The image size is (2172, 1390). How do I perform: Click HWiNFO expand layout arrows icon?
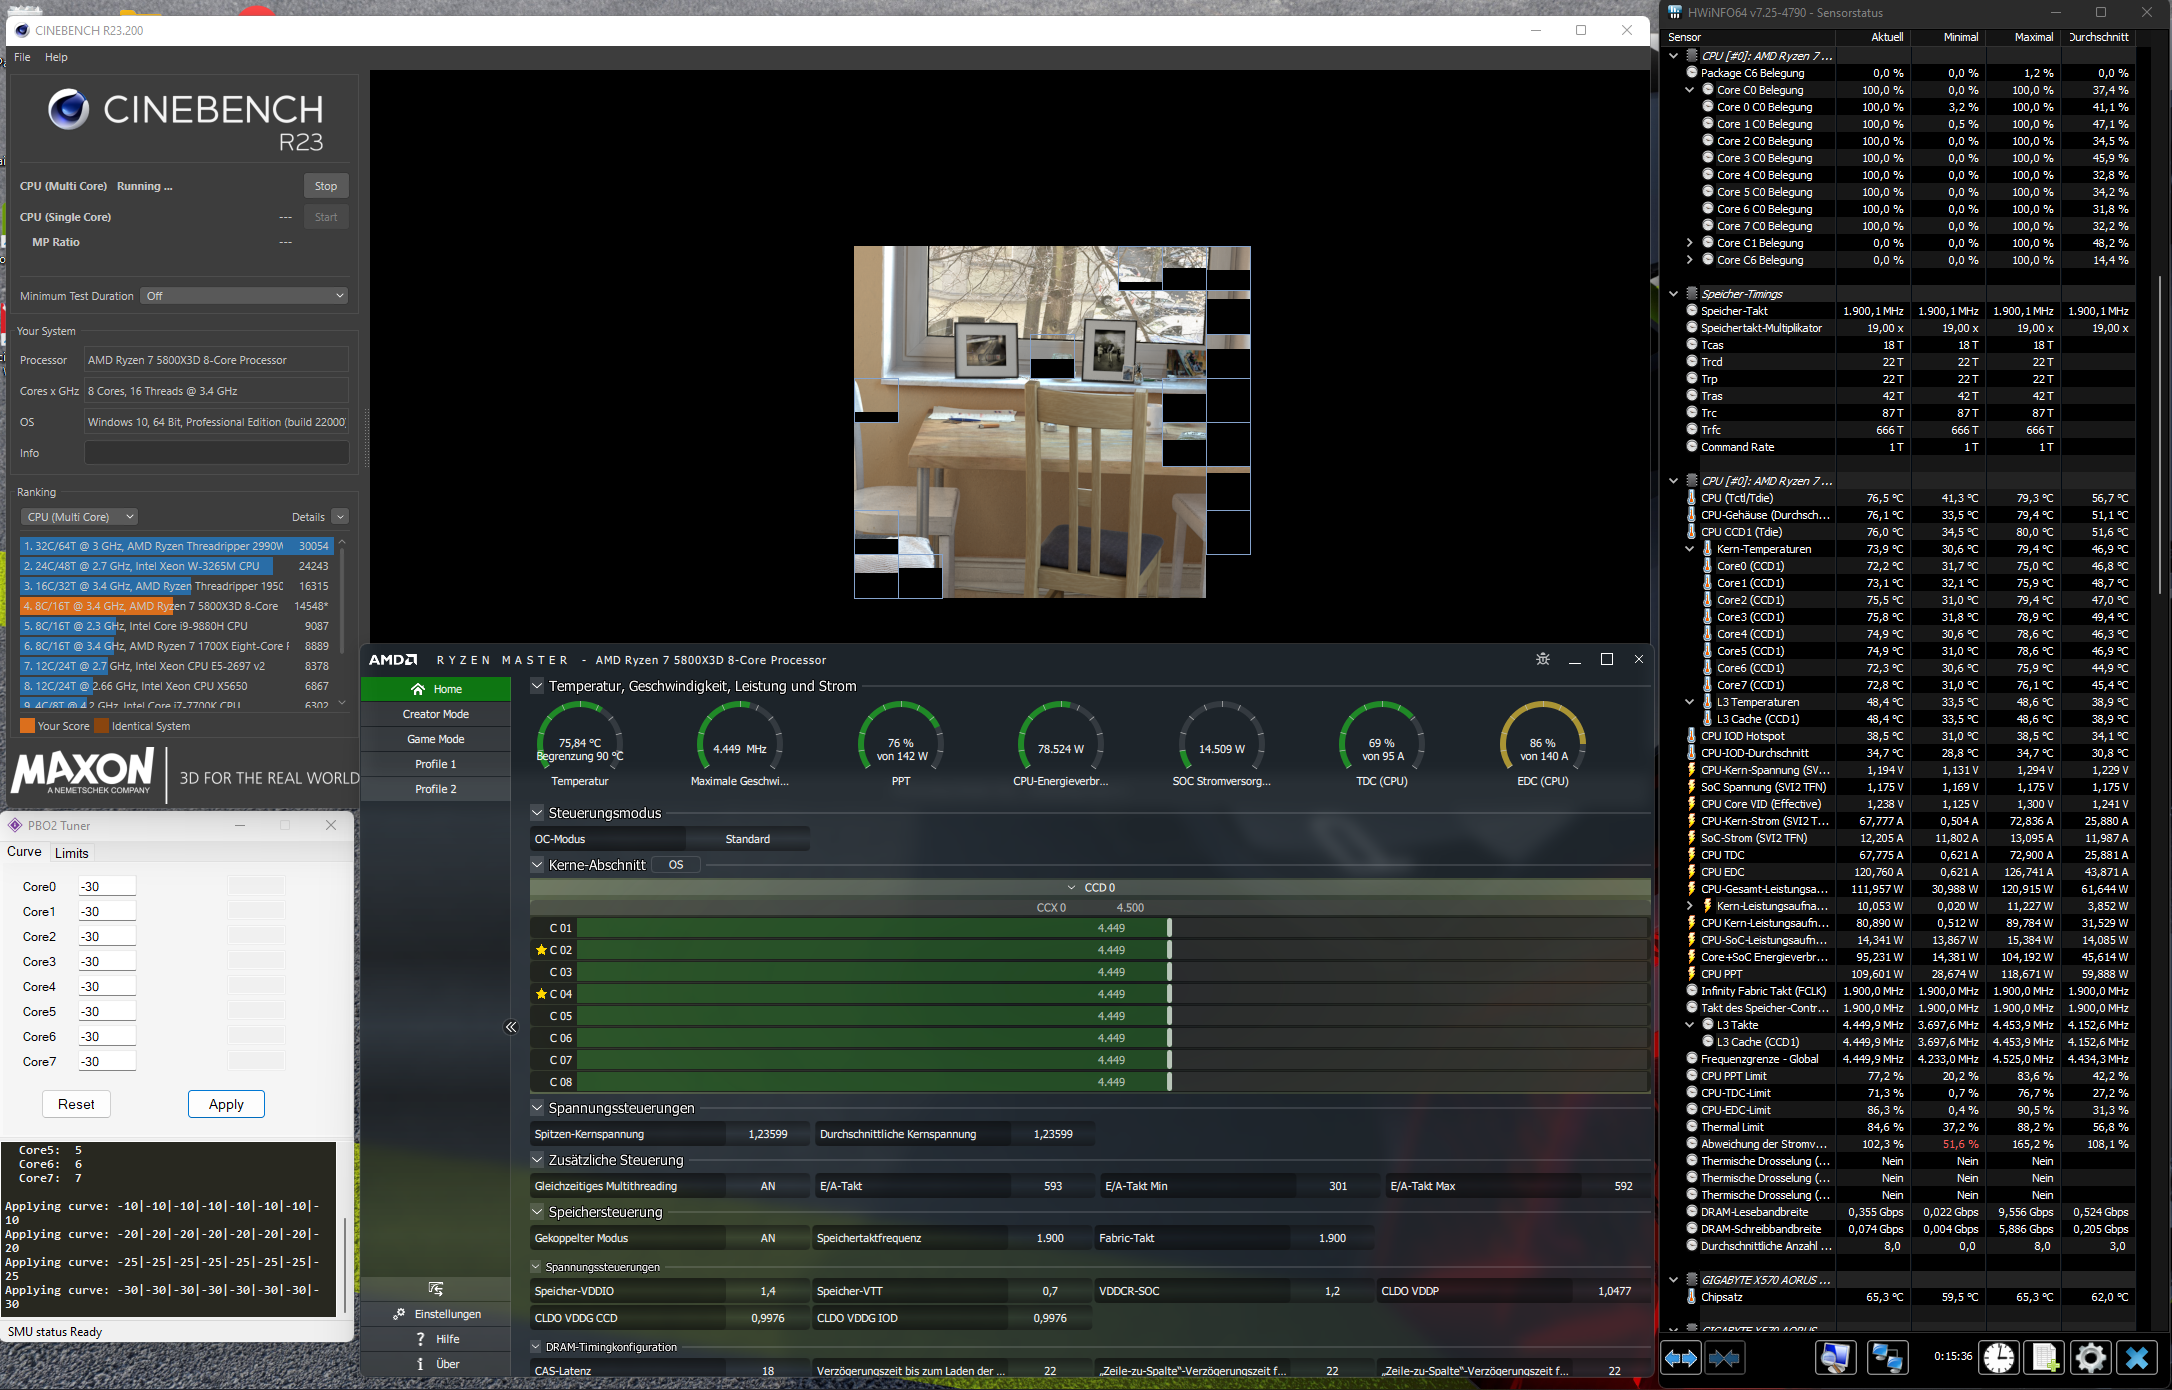click(x=1681, y=1357)
